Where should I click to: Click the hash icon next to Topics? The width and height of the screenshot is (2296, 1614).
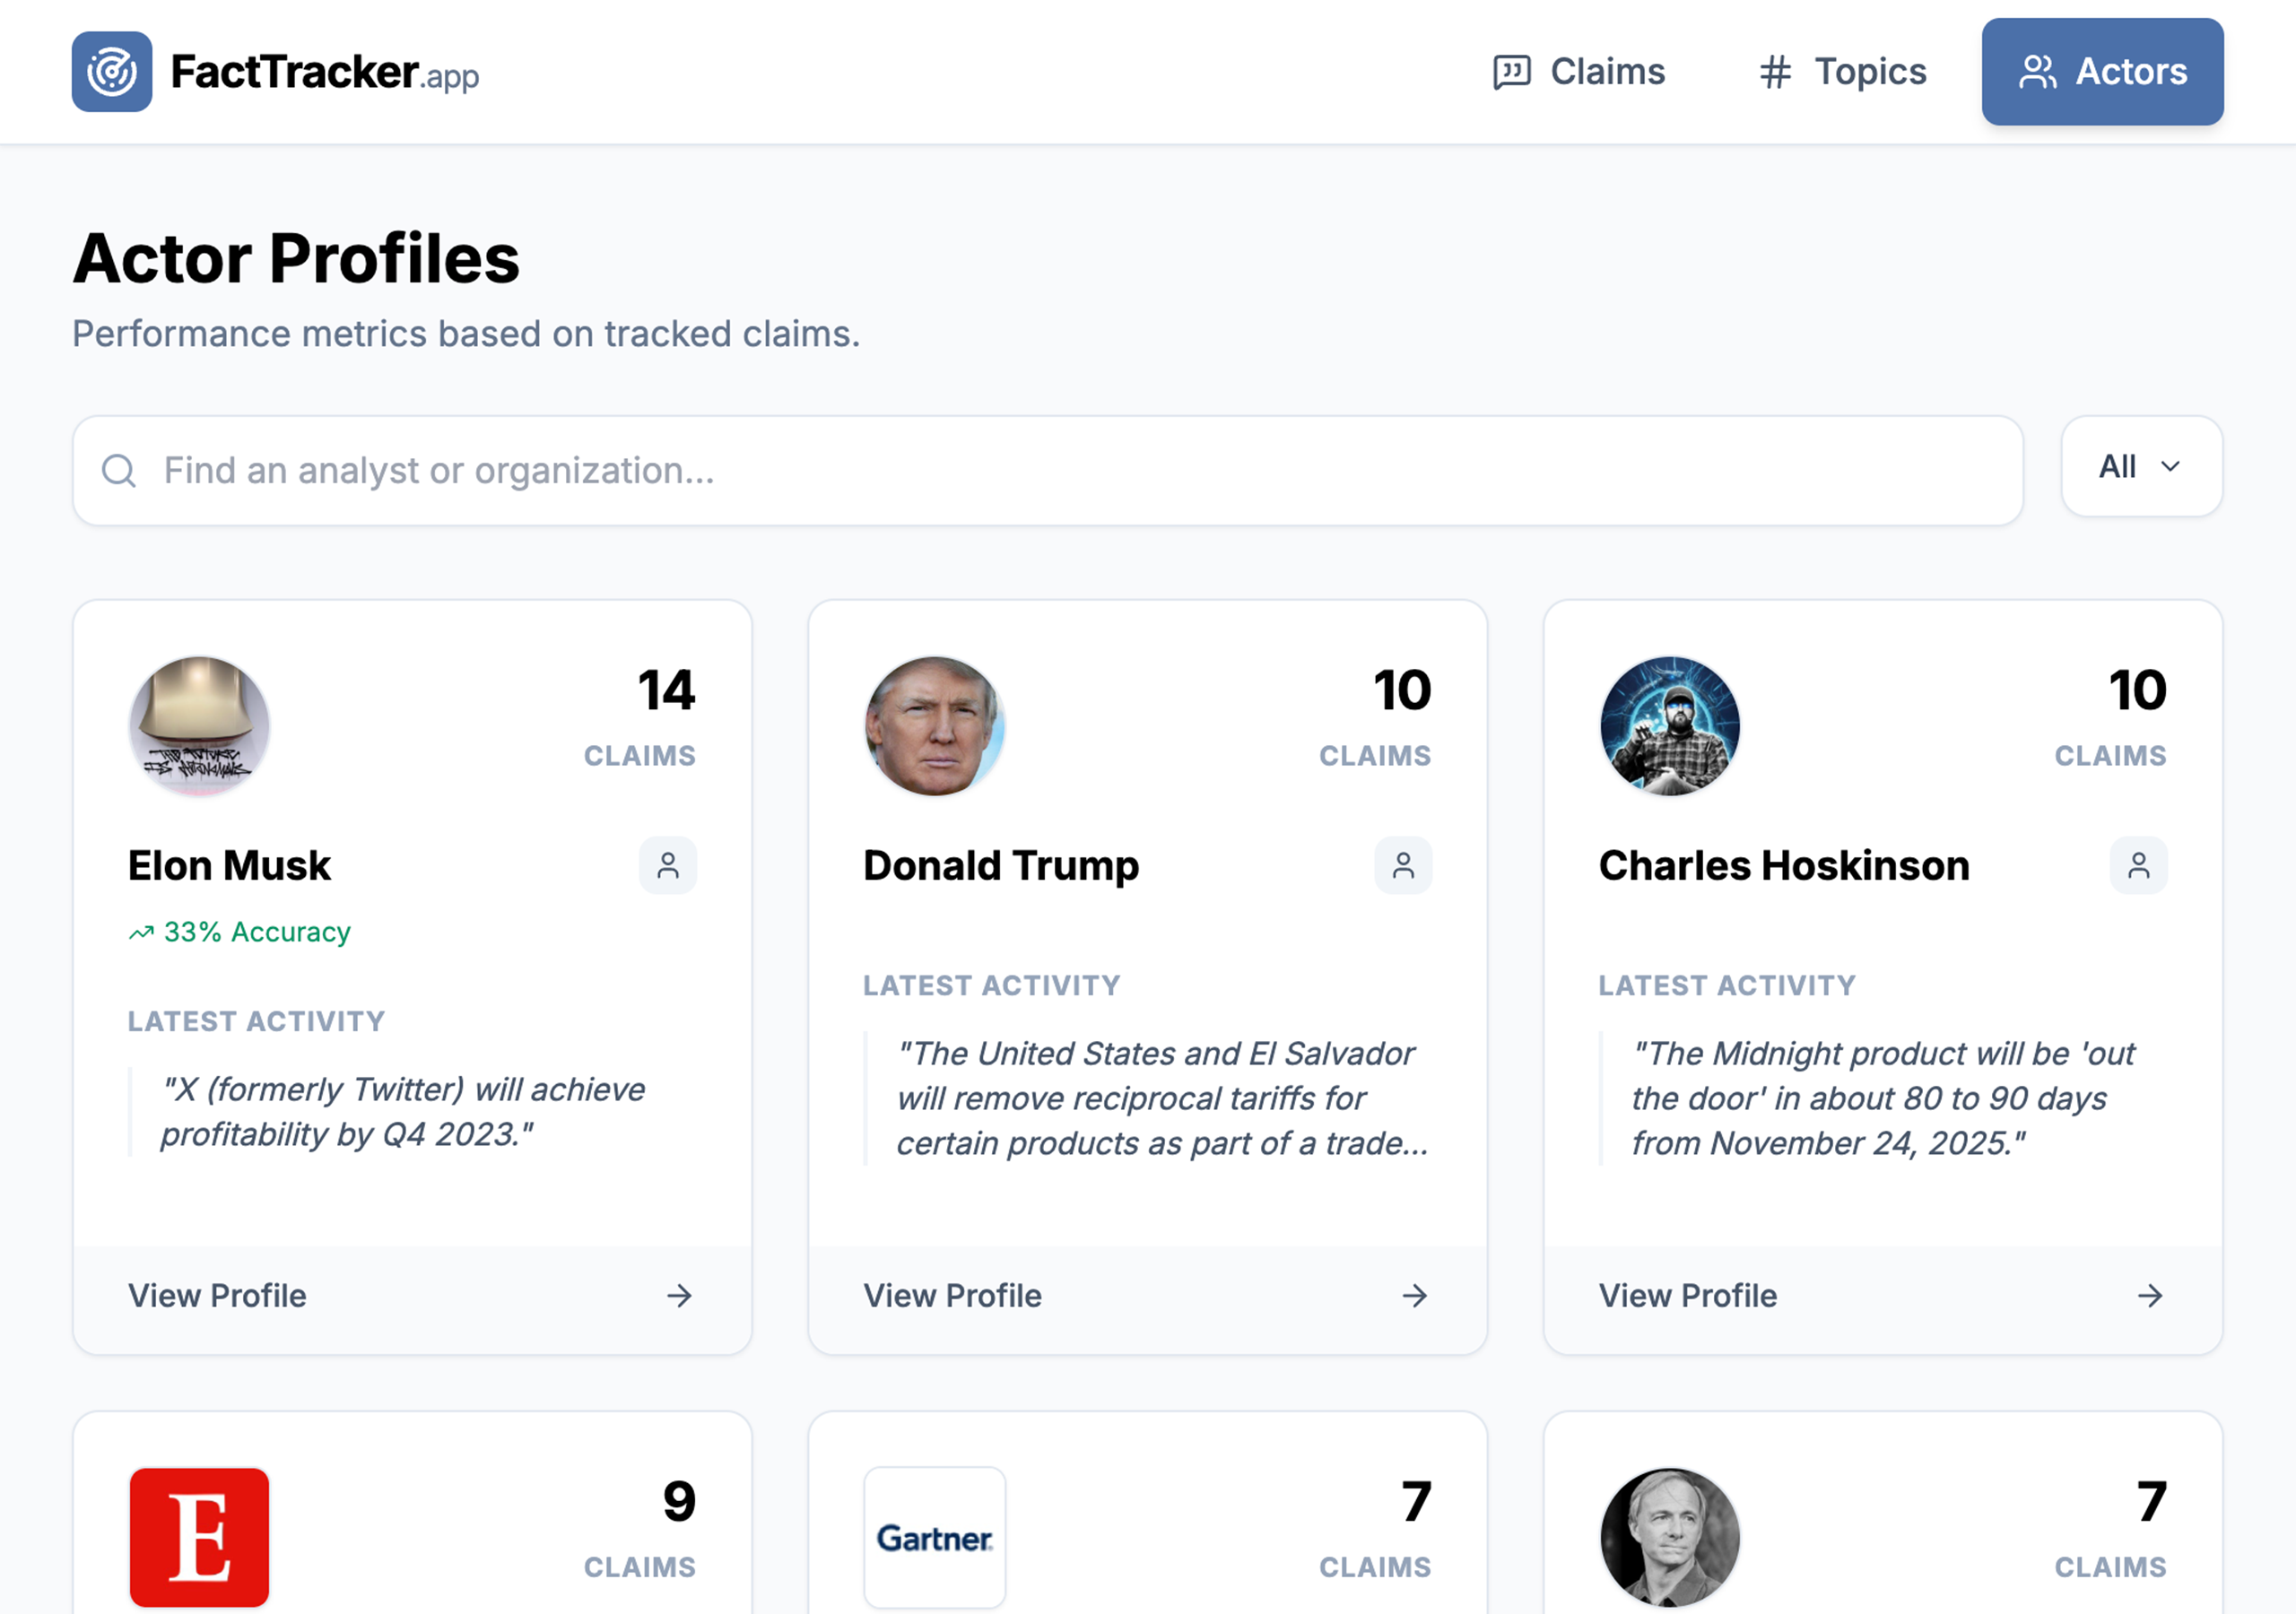[1775, 71]
